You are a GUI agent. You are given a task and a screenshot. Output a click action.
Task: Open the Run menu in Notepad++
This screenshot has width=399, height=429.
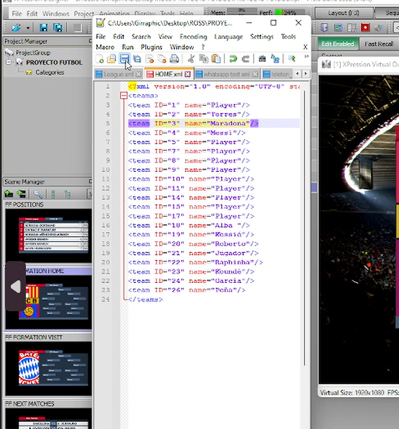(x=128, y=47)
